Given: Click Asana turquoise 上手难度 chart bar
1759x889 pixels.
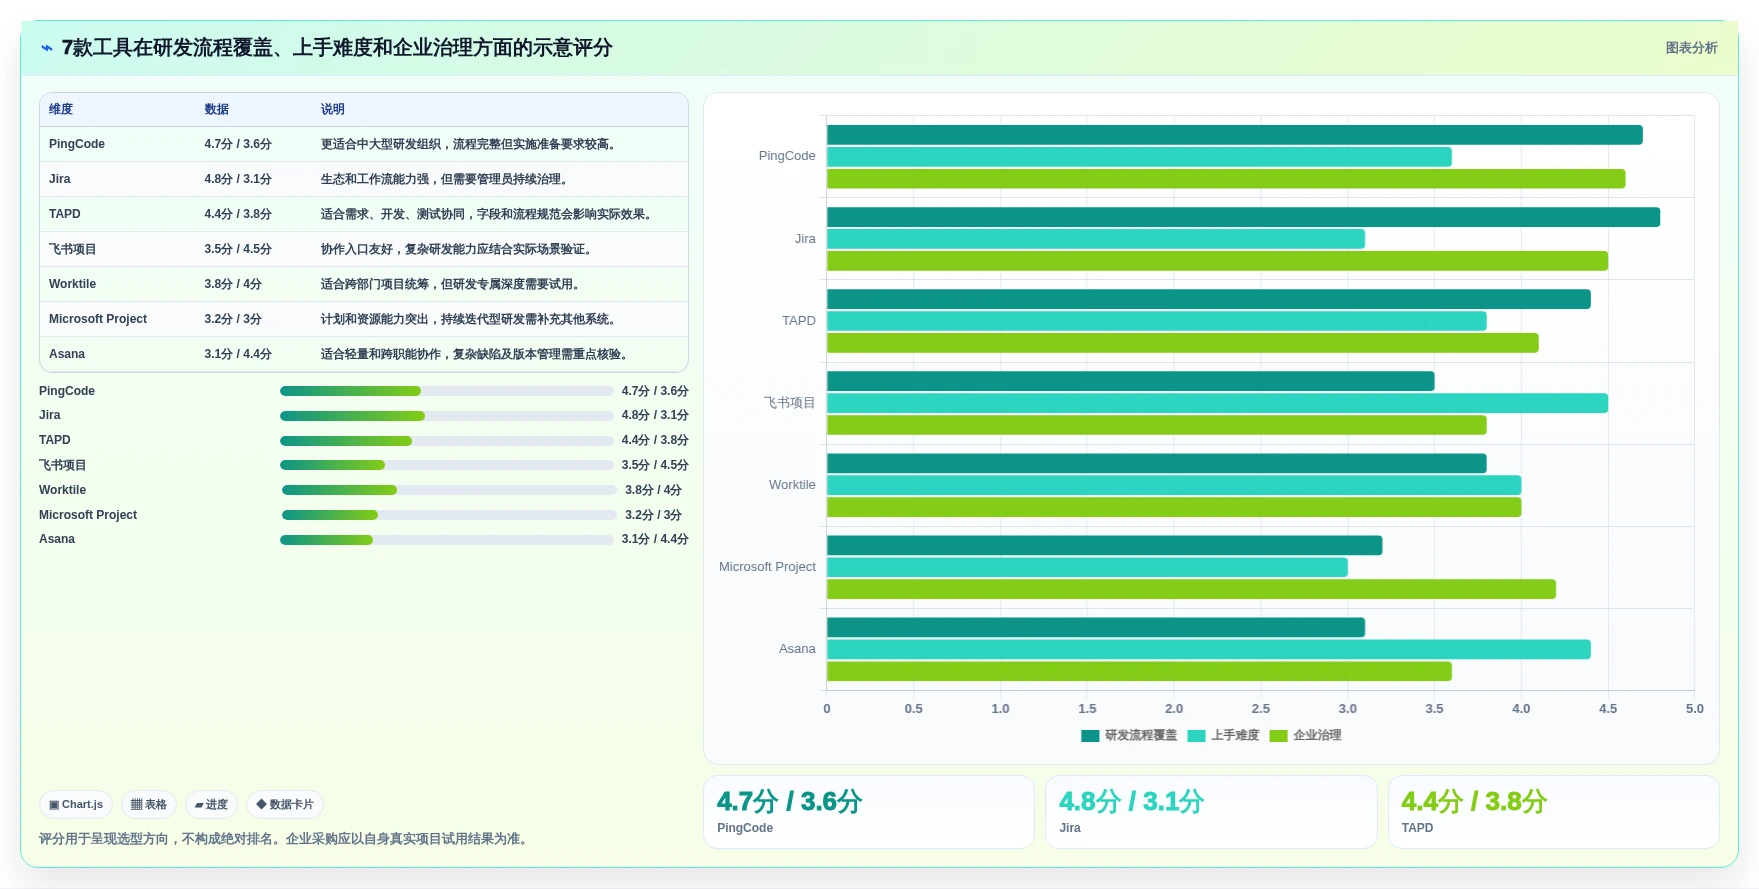Looking at the screenshot, I should pos(1209,649).
